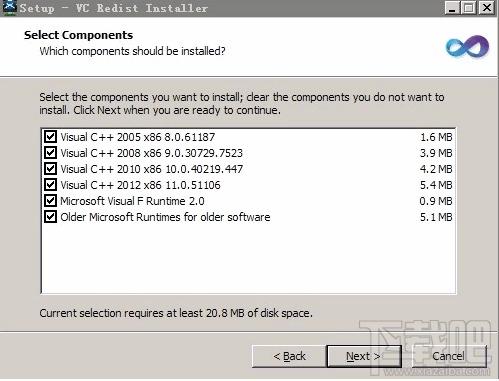Click the 5.1 MB size entry
Screen dimensions: 499x381
[x=436, y=217]
